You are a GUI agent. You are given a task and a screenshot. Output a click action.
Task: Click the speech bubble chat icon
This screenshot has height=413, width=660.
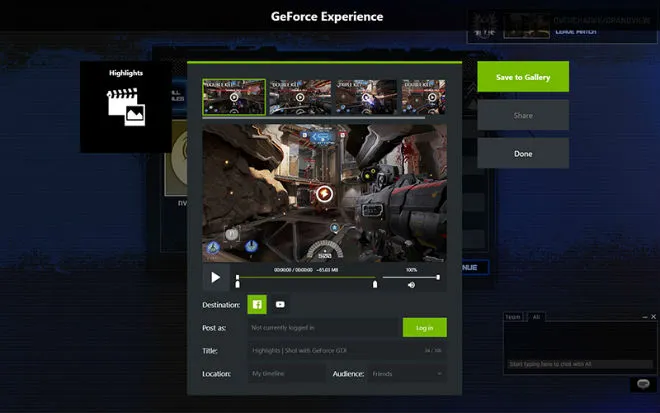[x=643, y=384]
